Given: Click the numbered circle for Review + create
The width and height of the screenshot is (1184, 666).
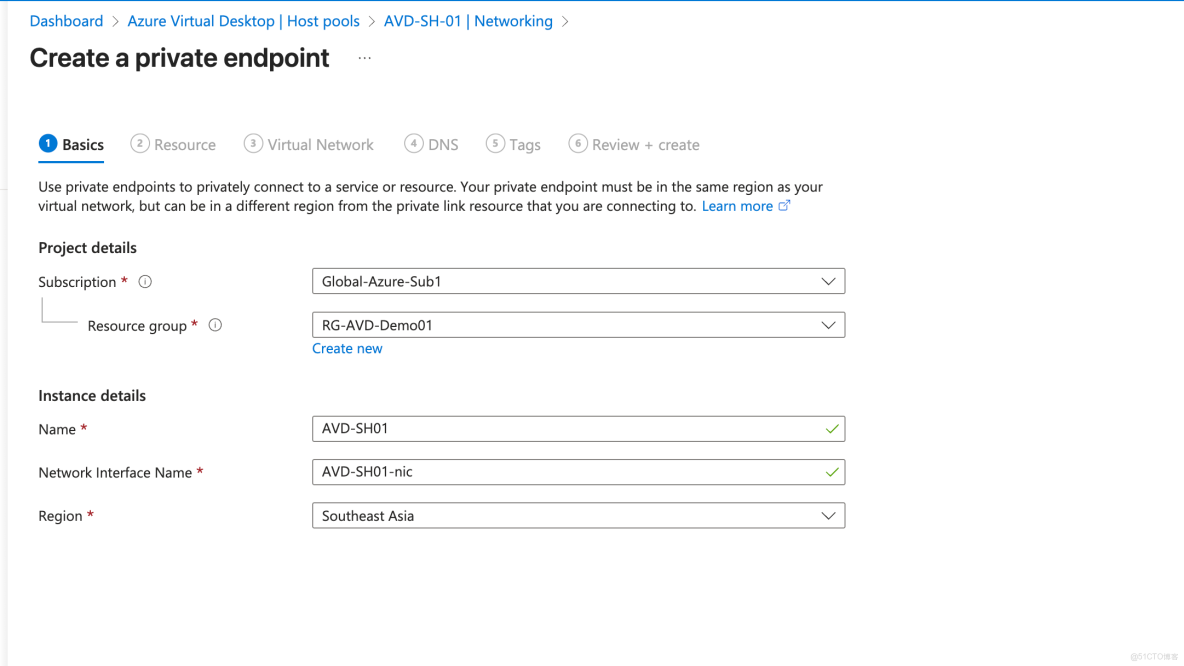Looking at the screenshot, I should [578, 143].
